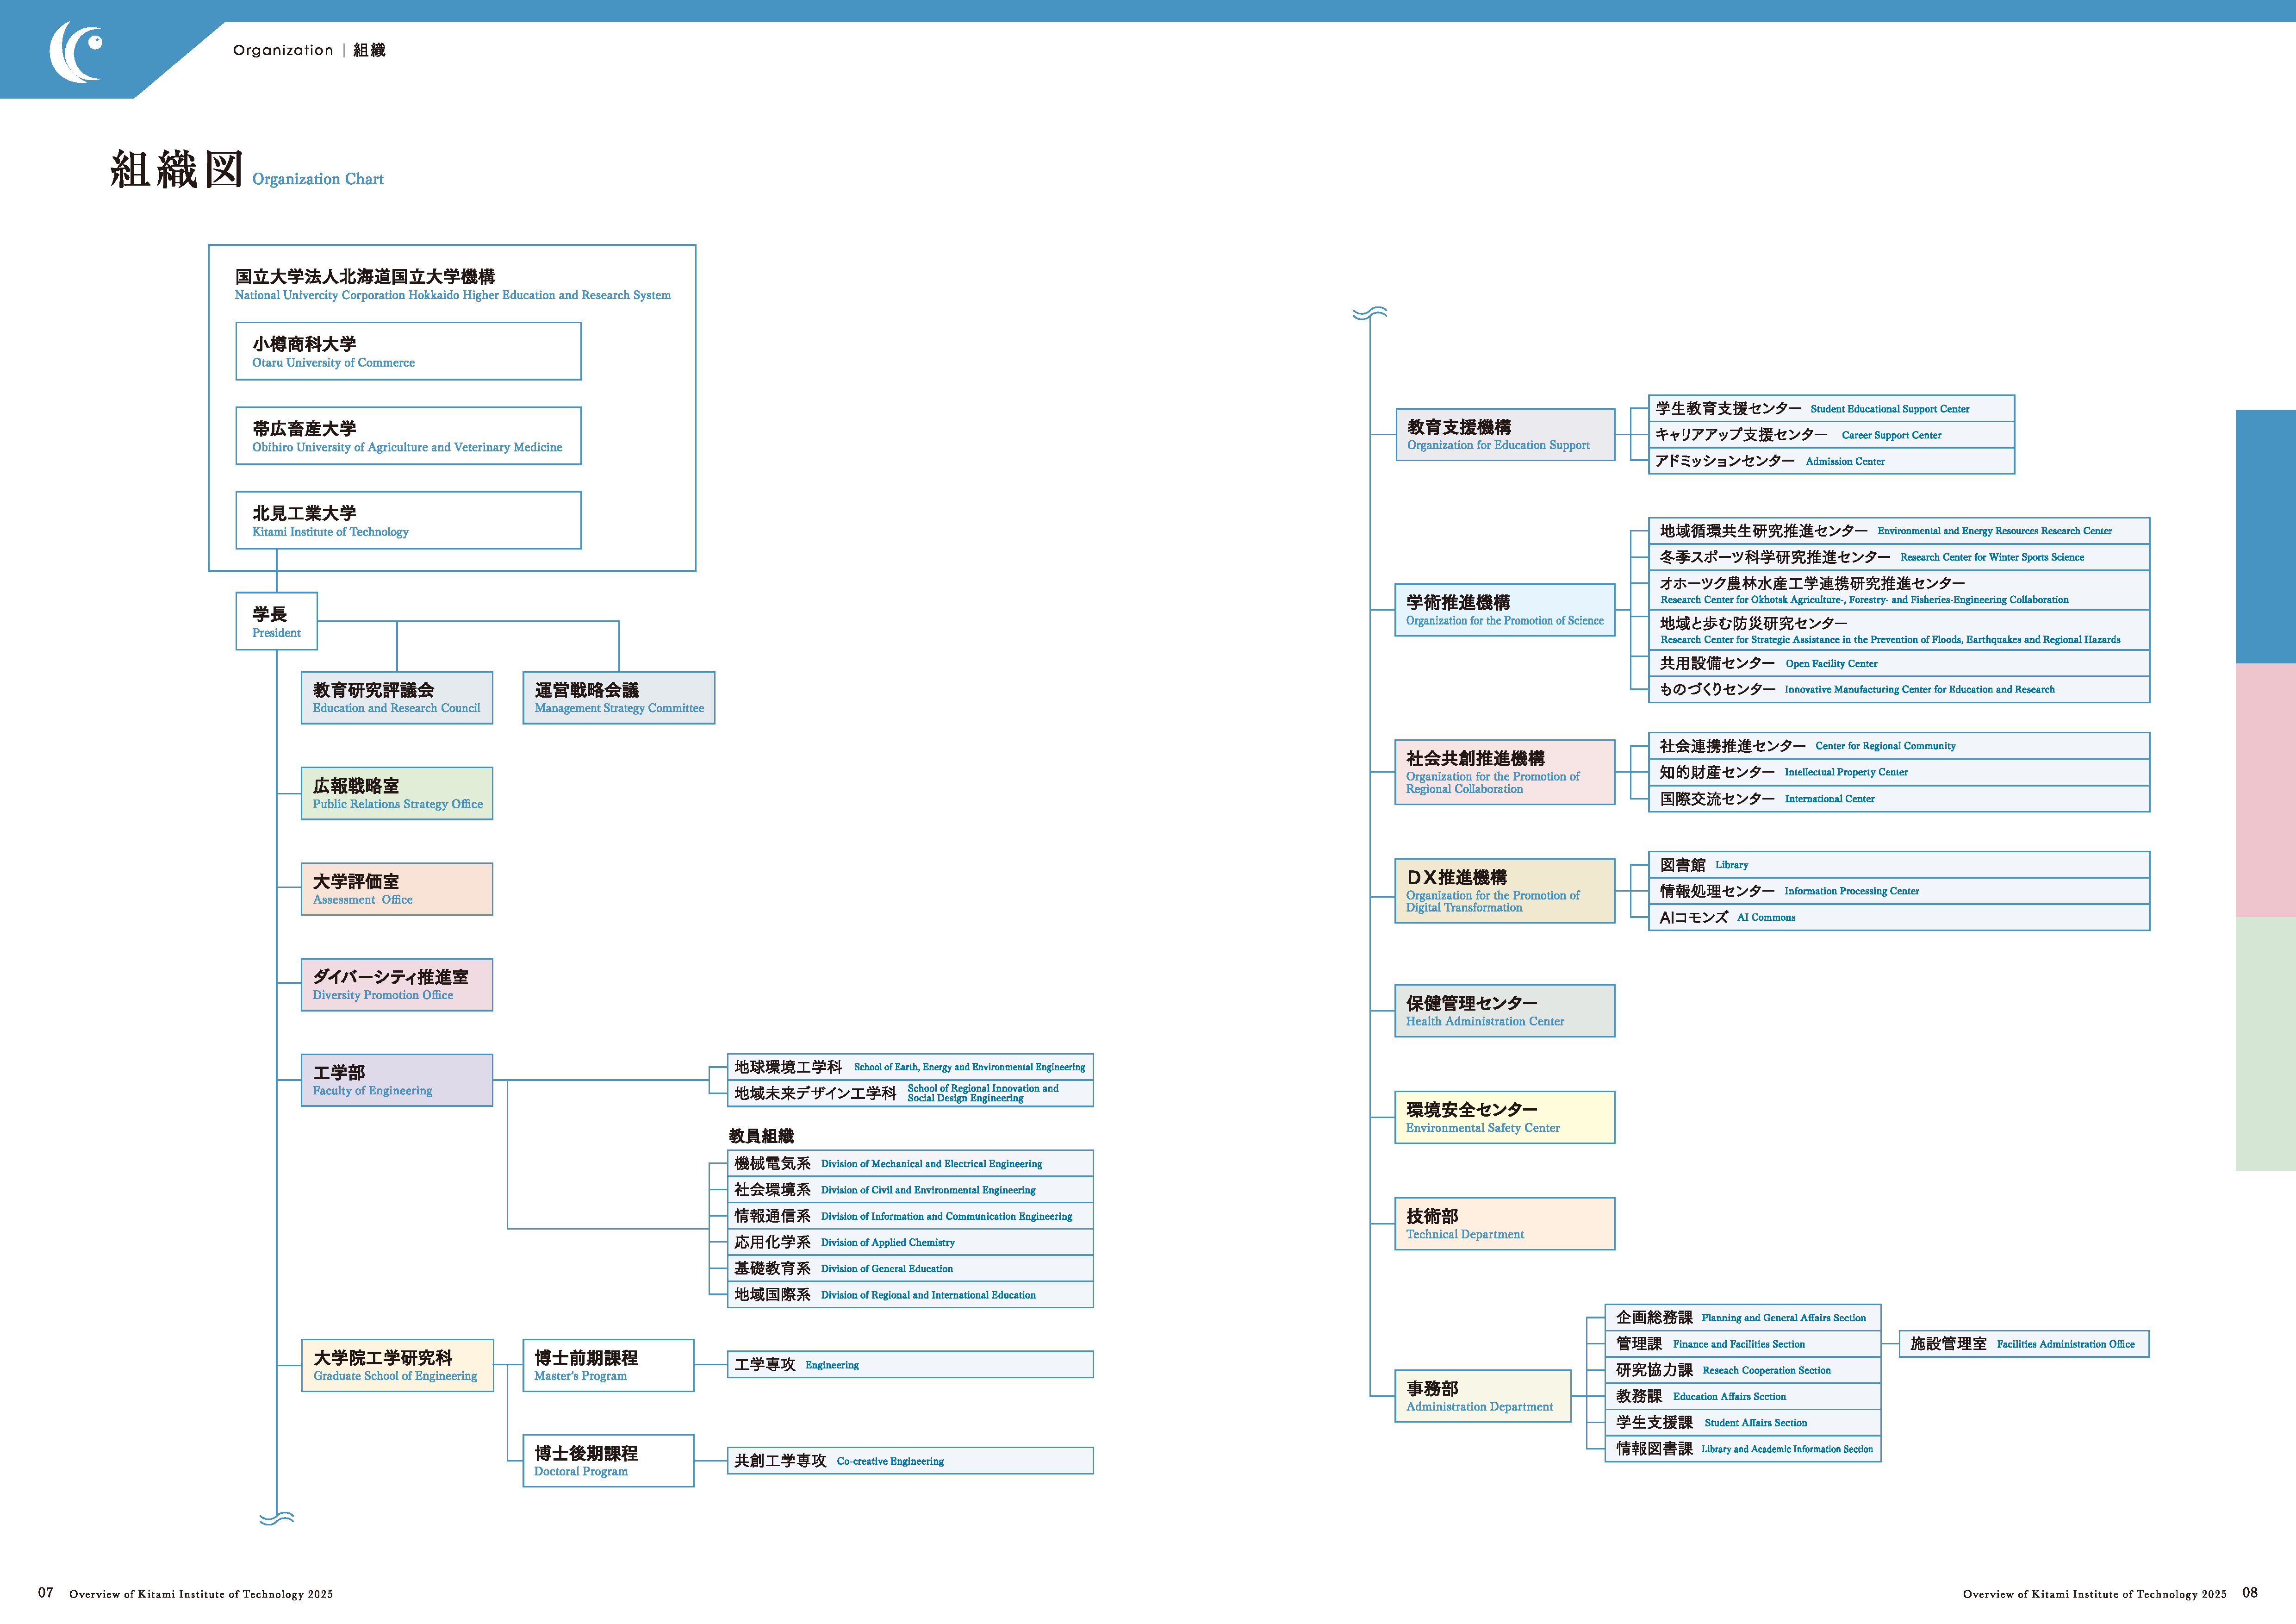
Task: Click the 工学専攻 Engineering row
Action: click(x=910, y=1365)
